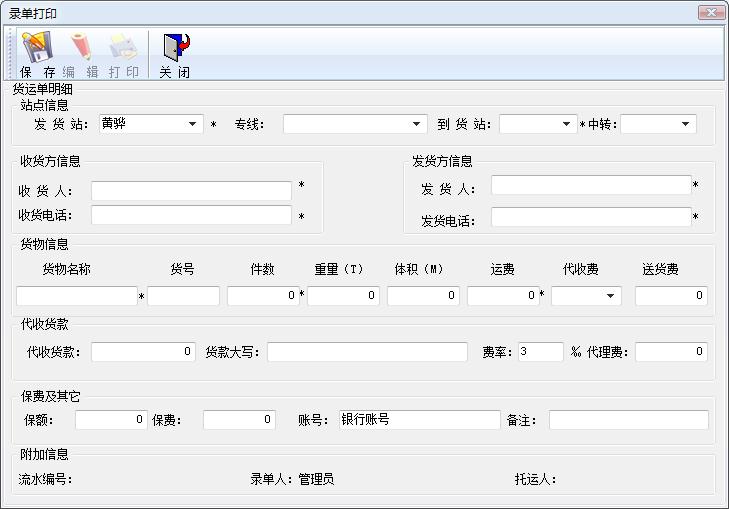Viewport: 729px width, 509px height.
Task: Click the 备注 remarks input field
Action: (628, 420)
